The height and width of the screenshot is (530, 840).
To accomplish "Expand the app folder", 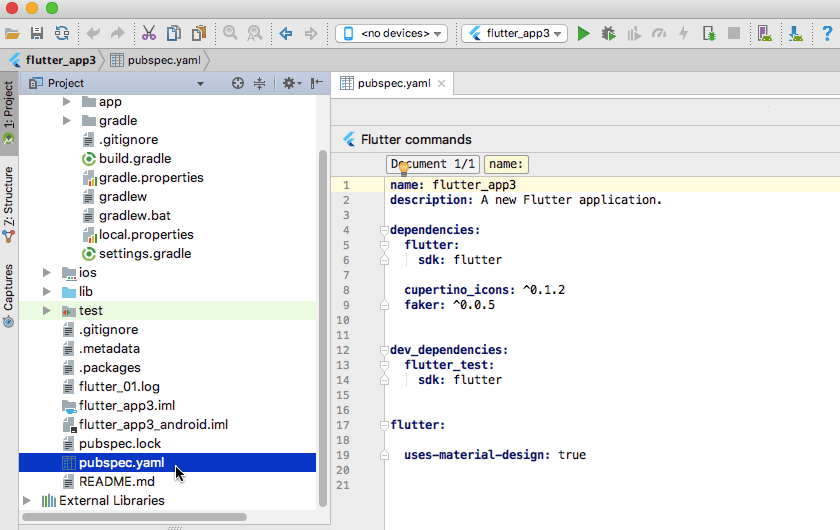I will tap(66, 101).
